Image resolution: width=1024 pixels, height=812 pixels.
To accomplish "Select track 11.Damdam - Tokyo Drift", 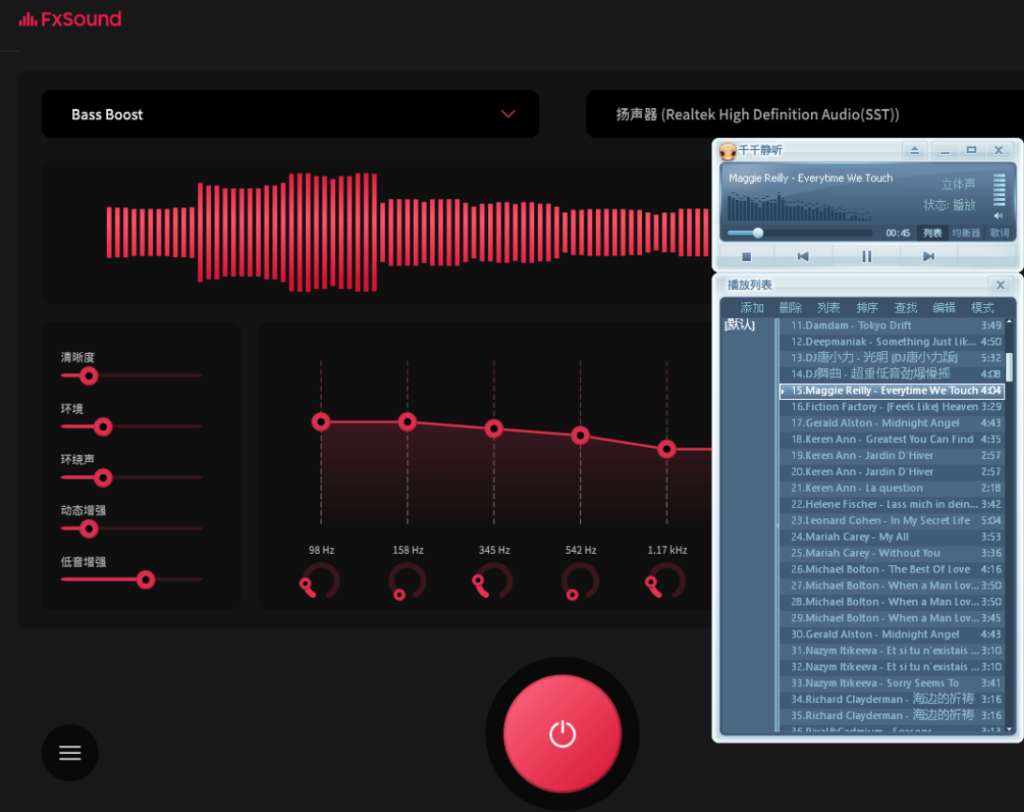I will coord(892,325).
